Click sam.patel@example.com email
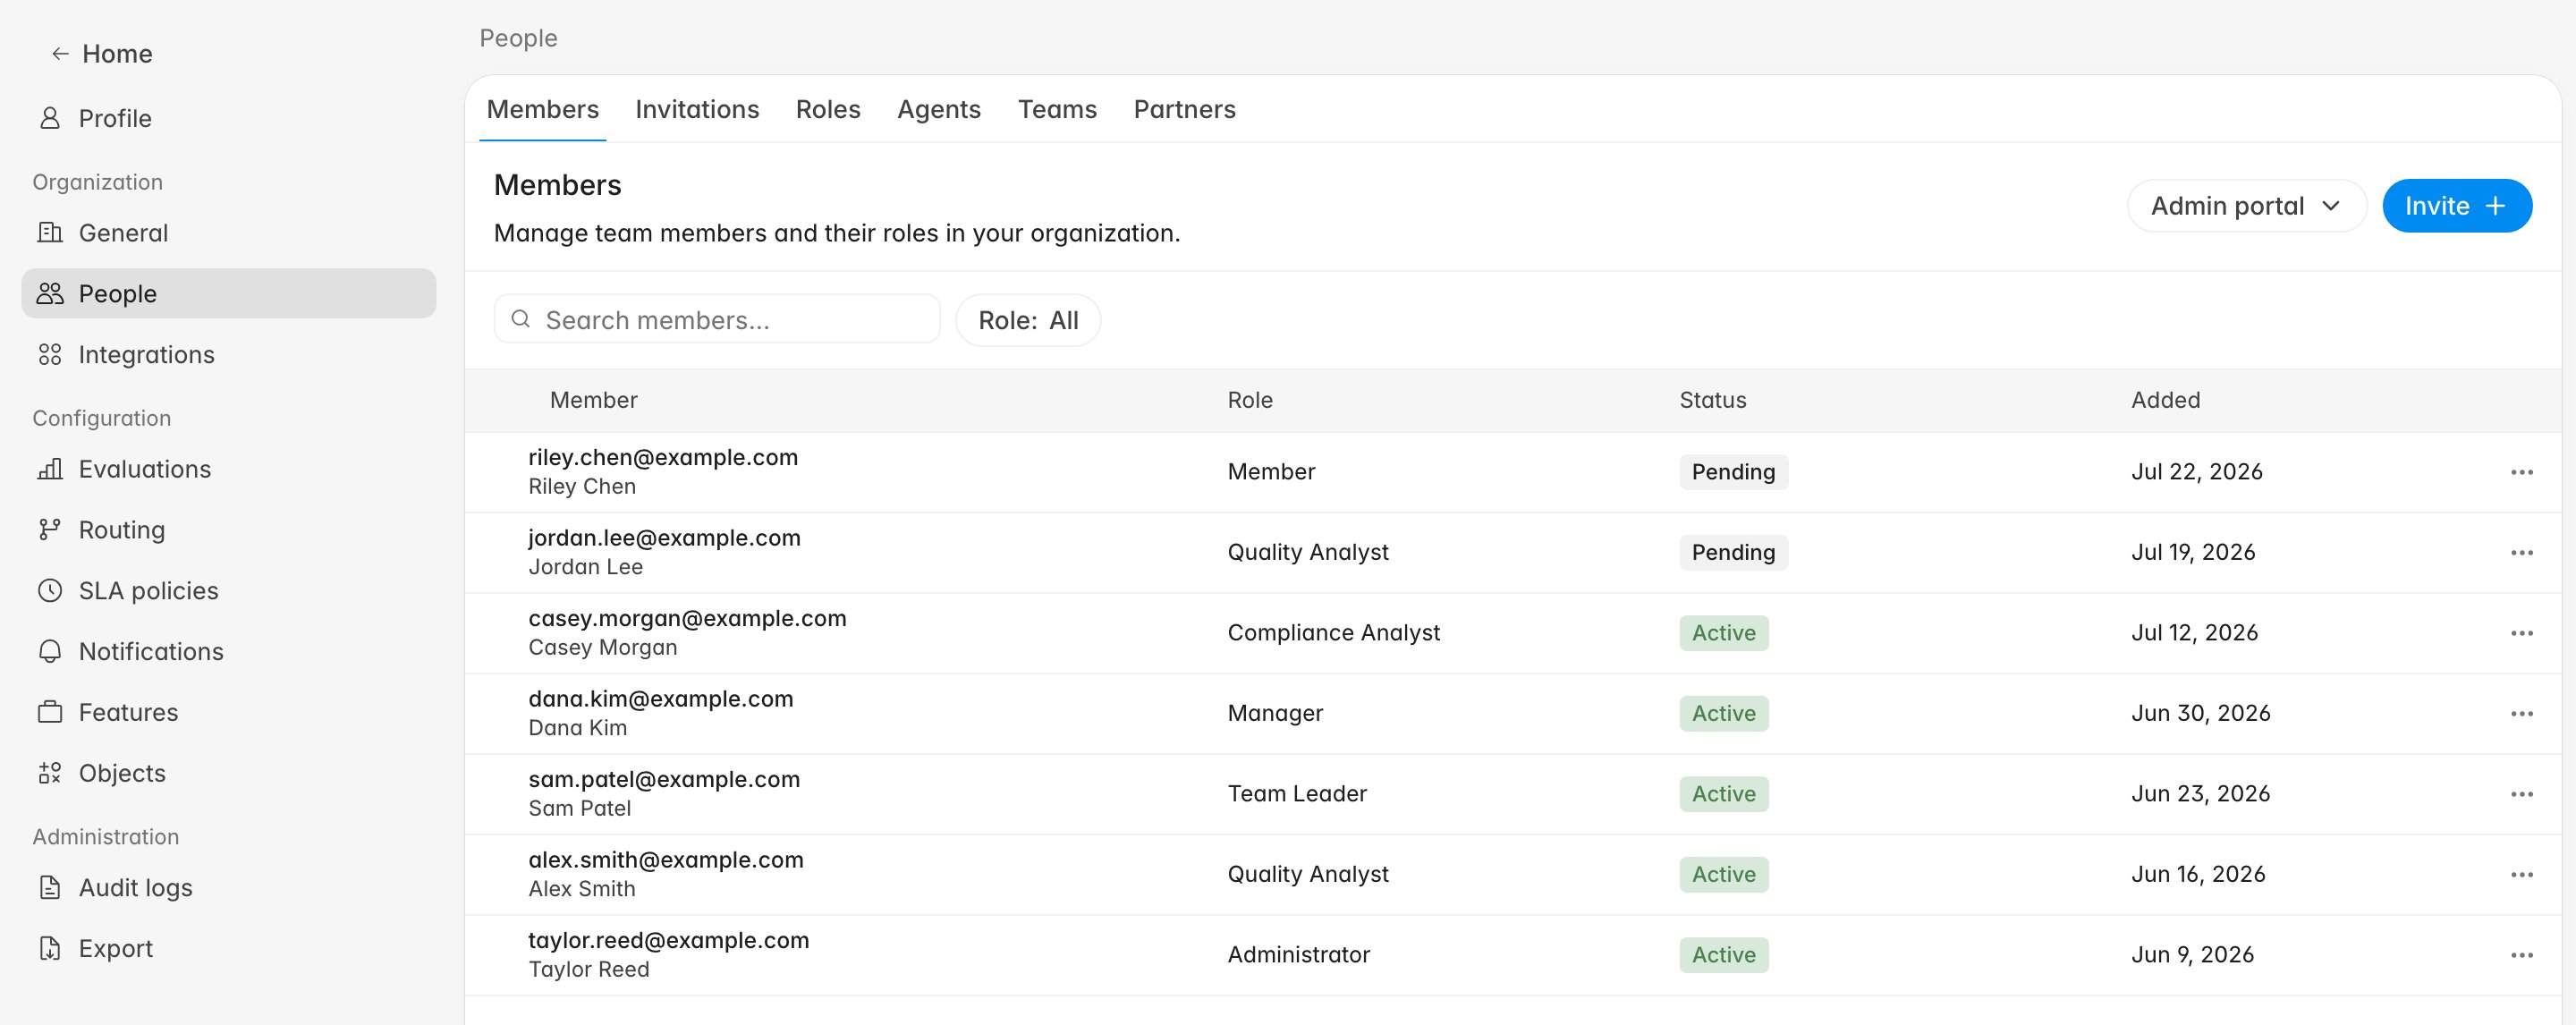 [664, 779]
